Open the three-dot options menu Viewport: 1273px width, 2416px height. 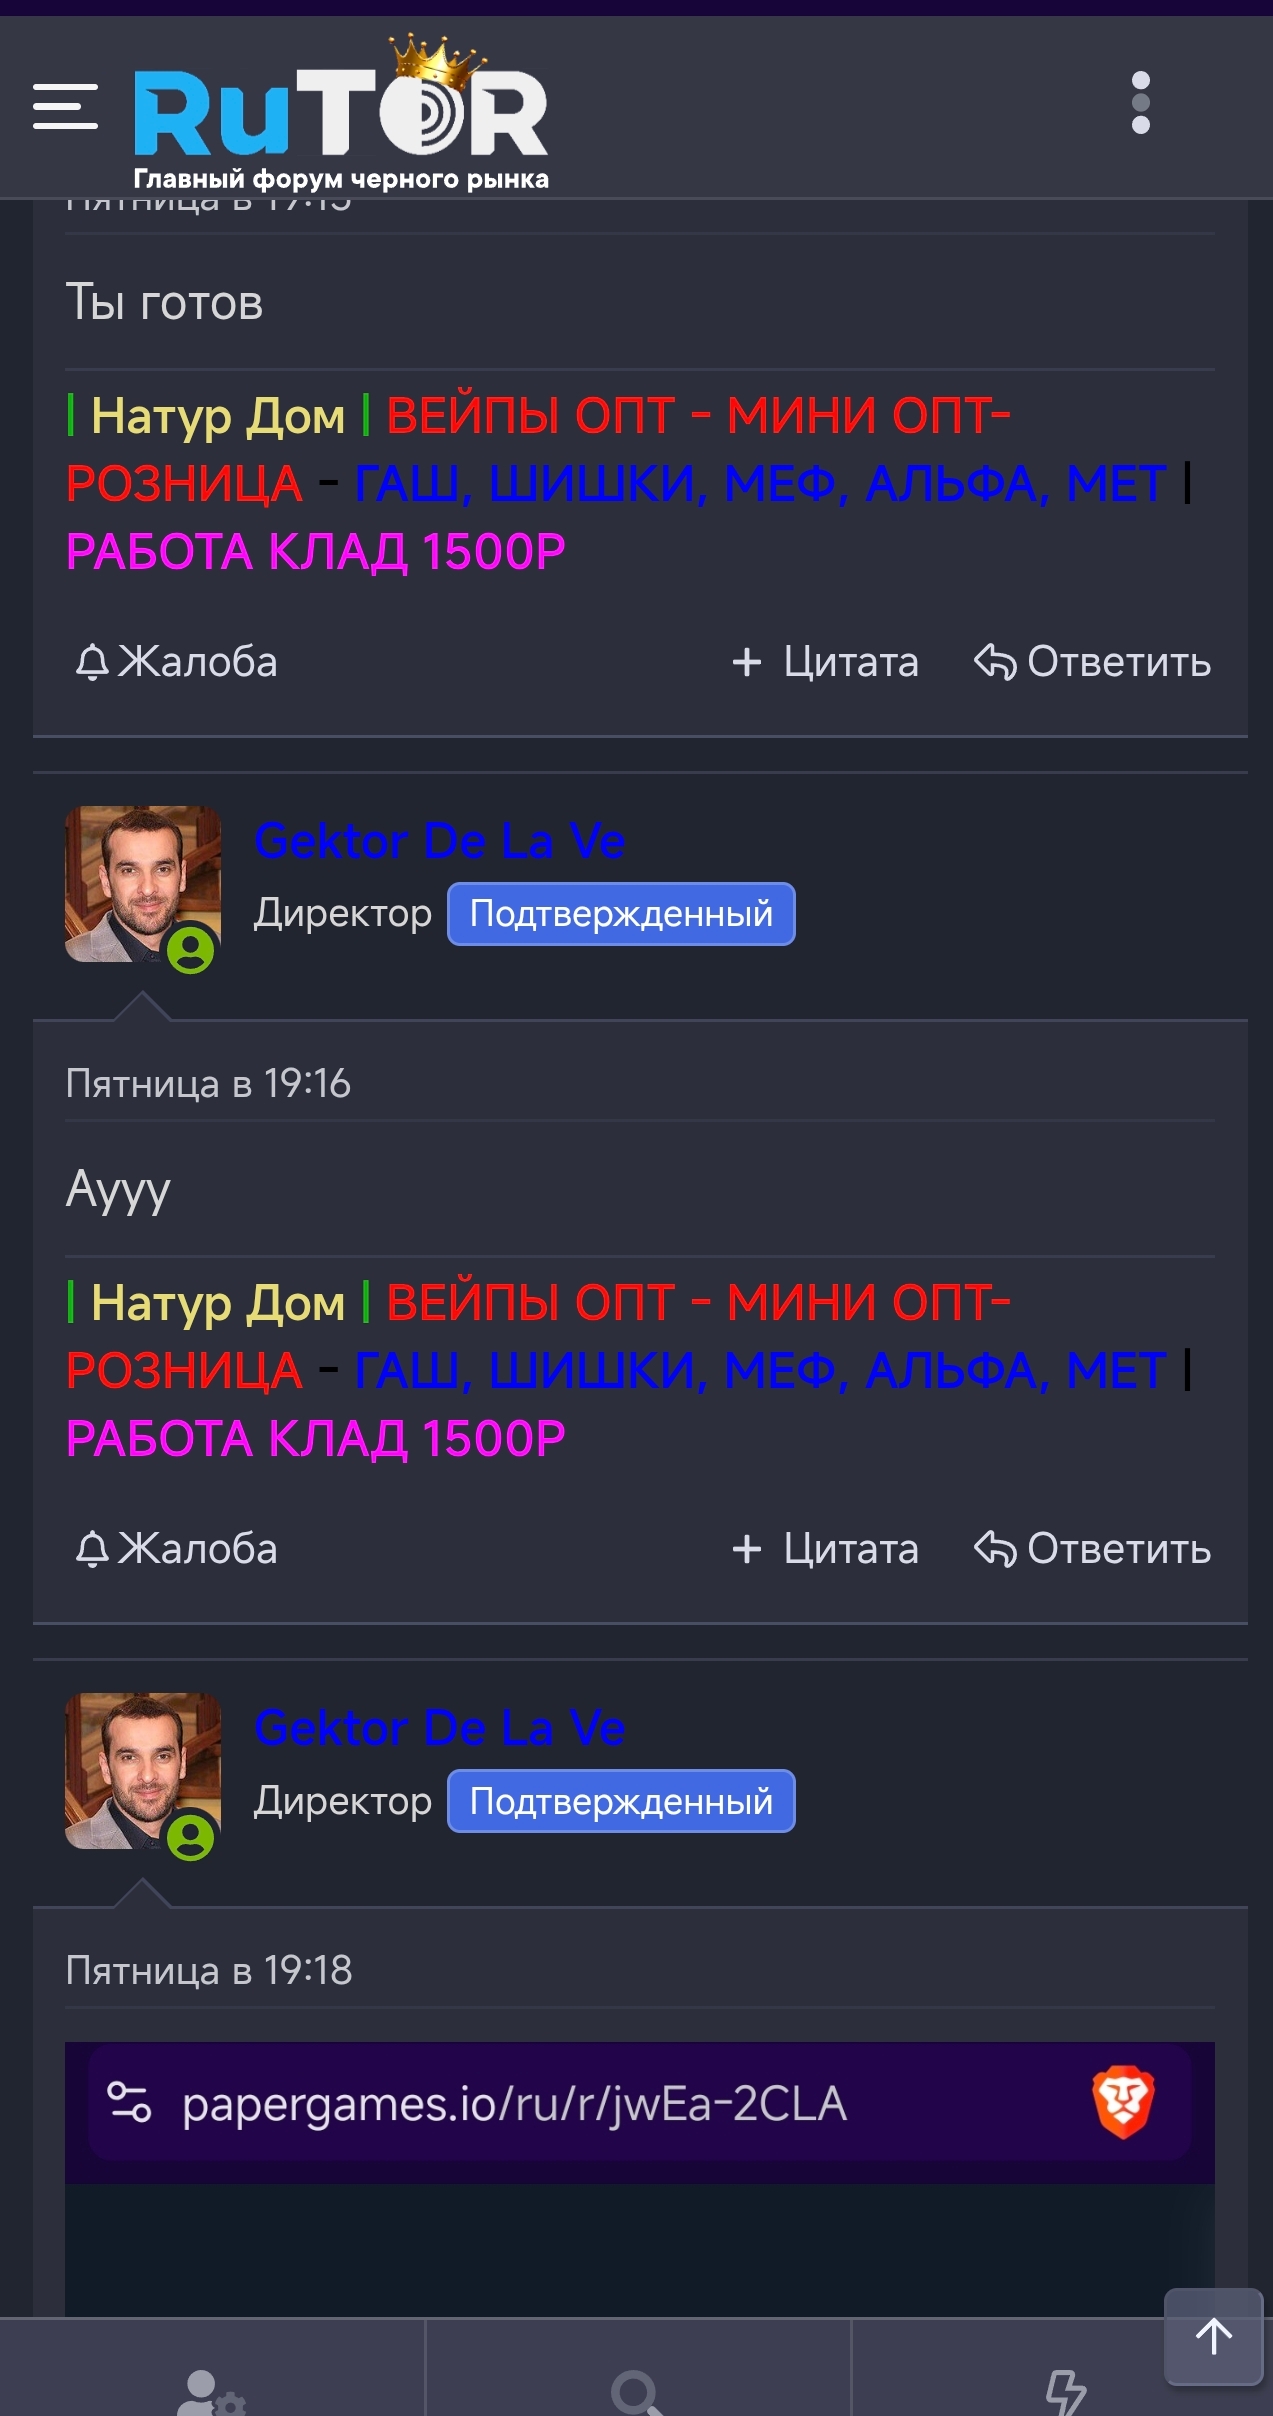pyautogui.click(x=1140, y=102)
